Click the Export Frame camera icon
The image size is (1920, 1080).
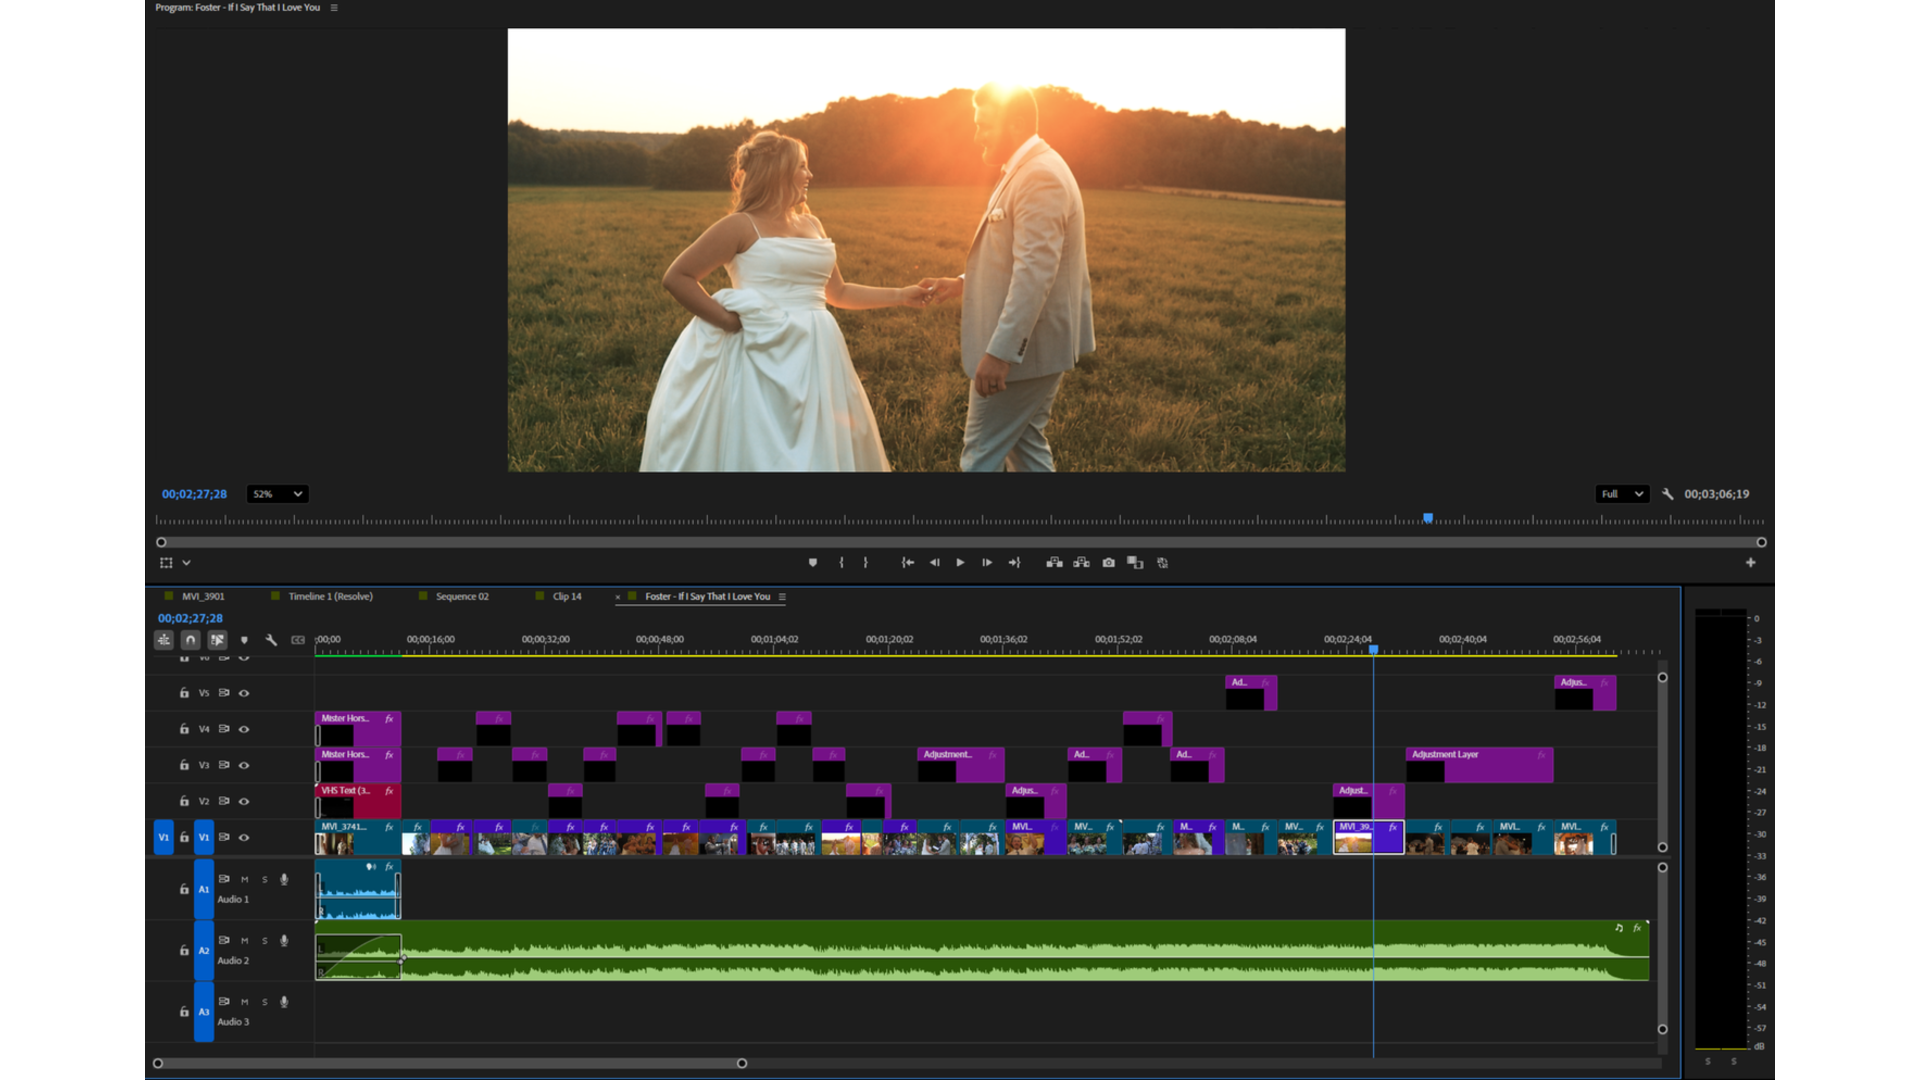(x=1108, y=563)
